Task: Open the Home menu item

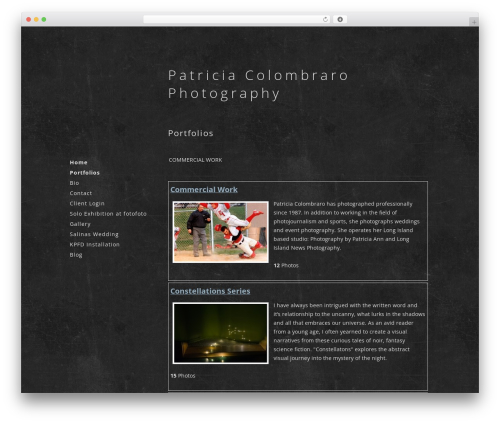Action: [78, 162]
